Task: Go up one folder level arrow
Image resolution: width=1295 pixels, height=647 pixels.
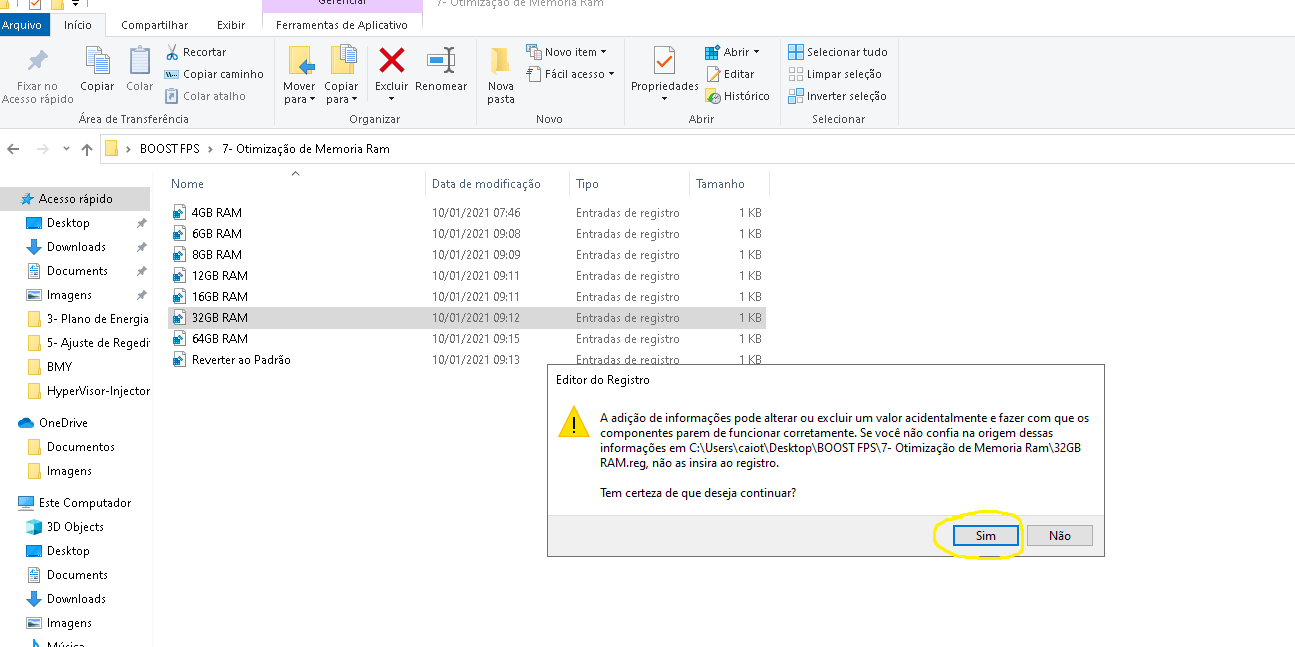Action: (87, 149)
